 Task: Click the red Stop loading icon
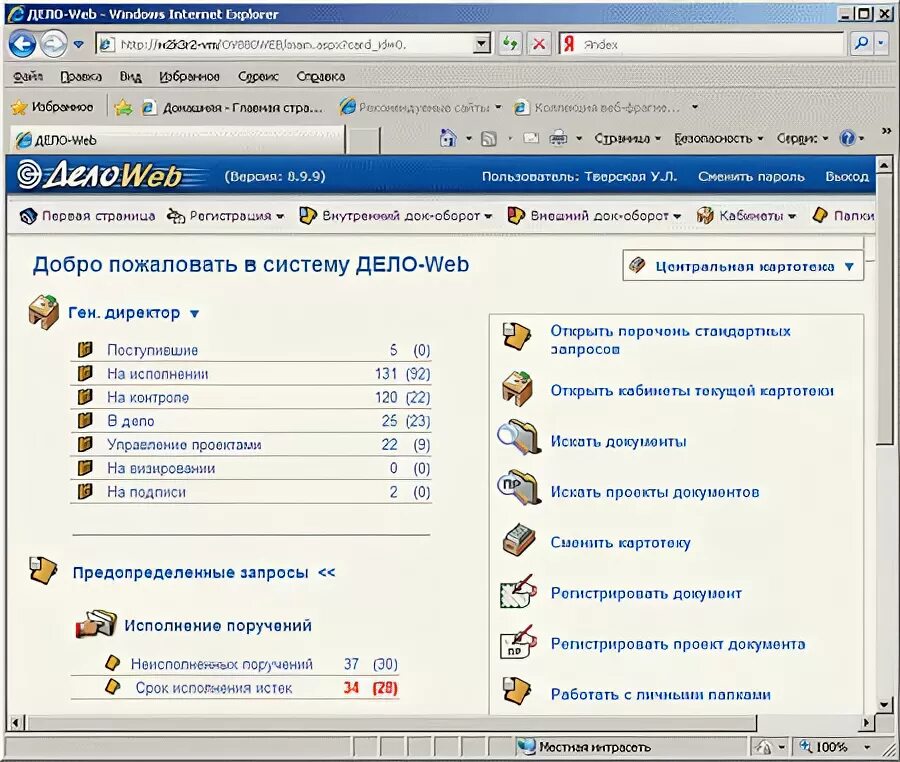pyautogui.click(x=539, y=44)
